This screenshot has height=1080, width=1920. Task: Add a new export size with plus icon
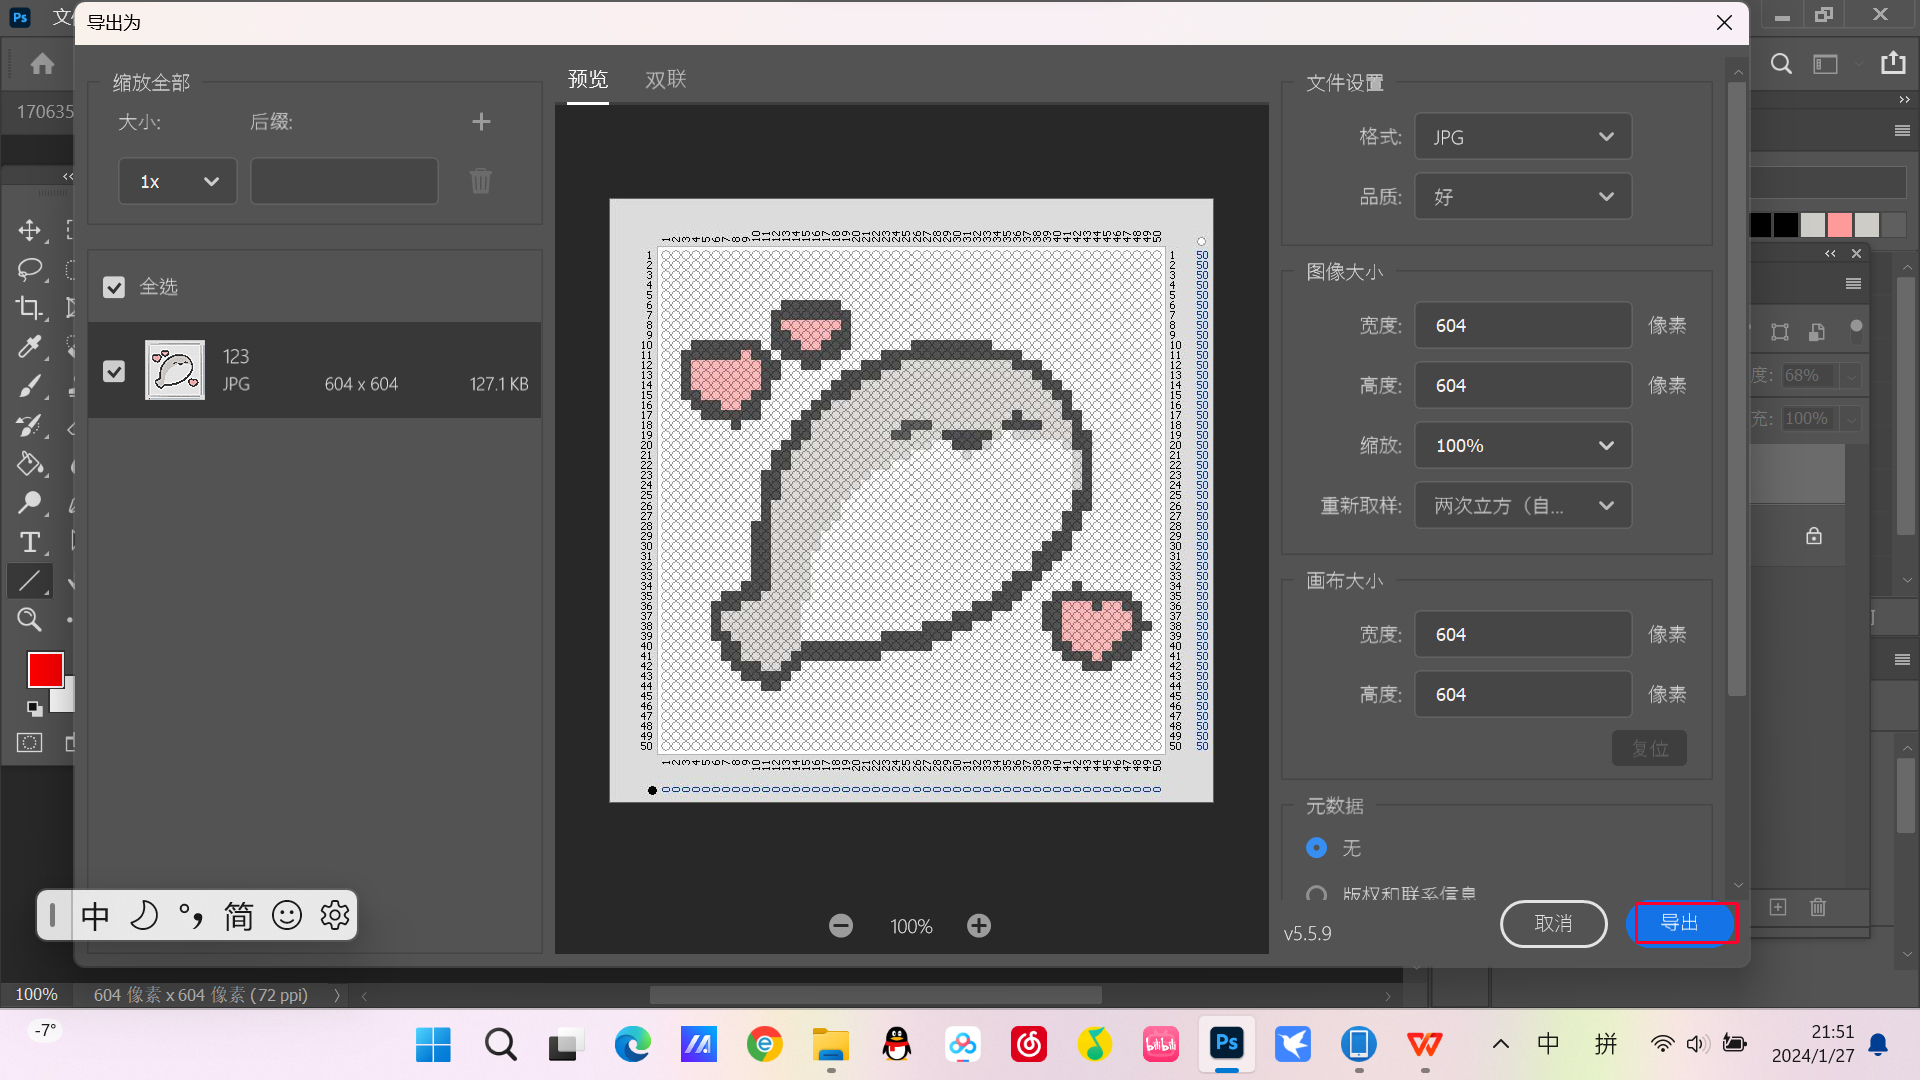tap(481, 122)
